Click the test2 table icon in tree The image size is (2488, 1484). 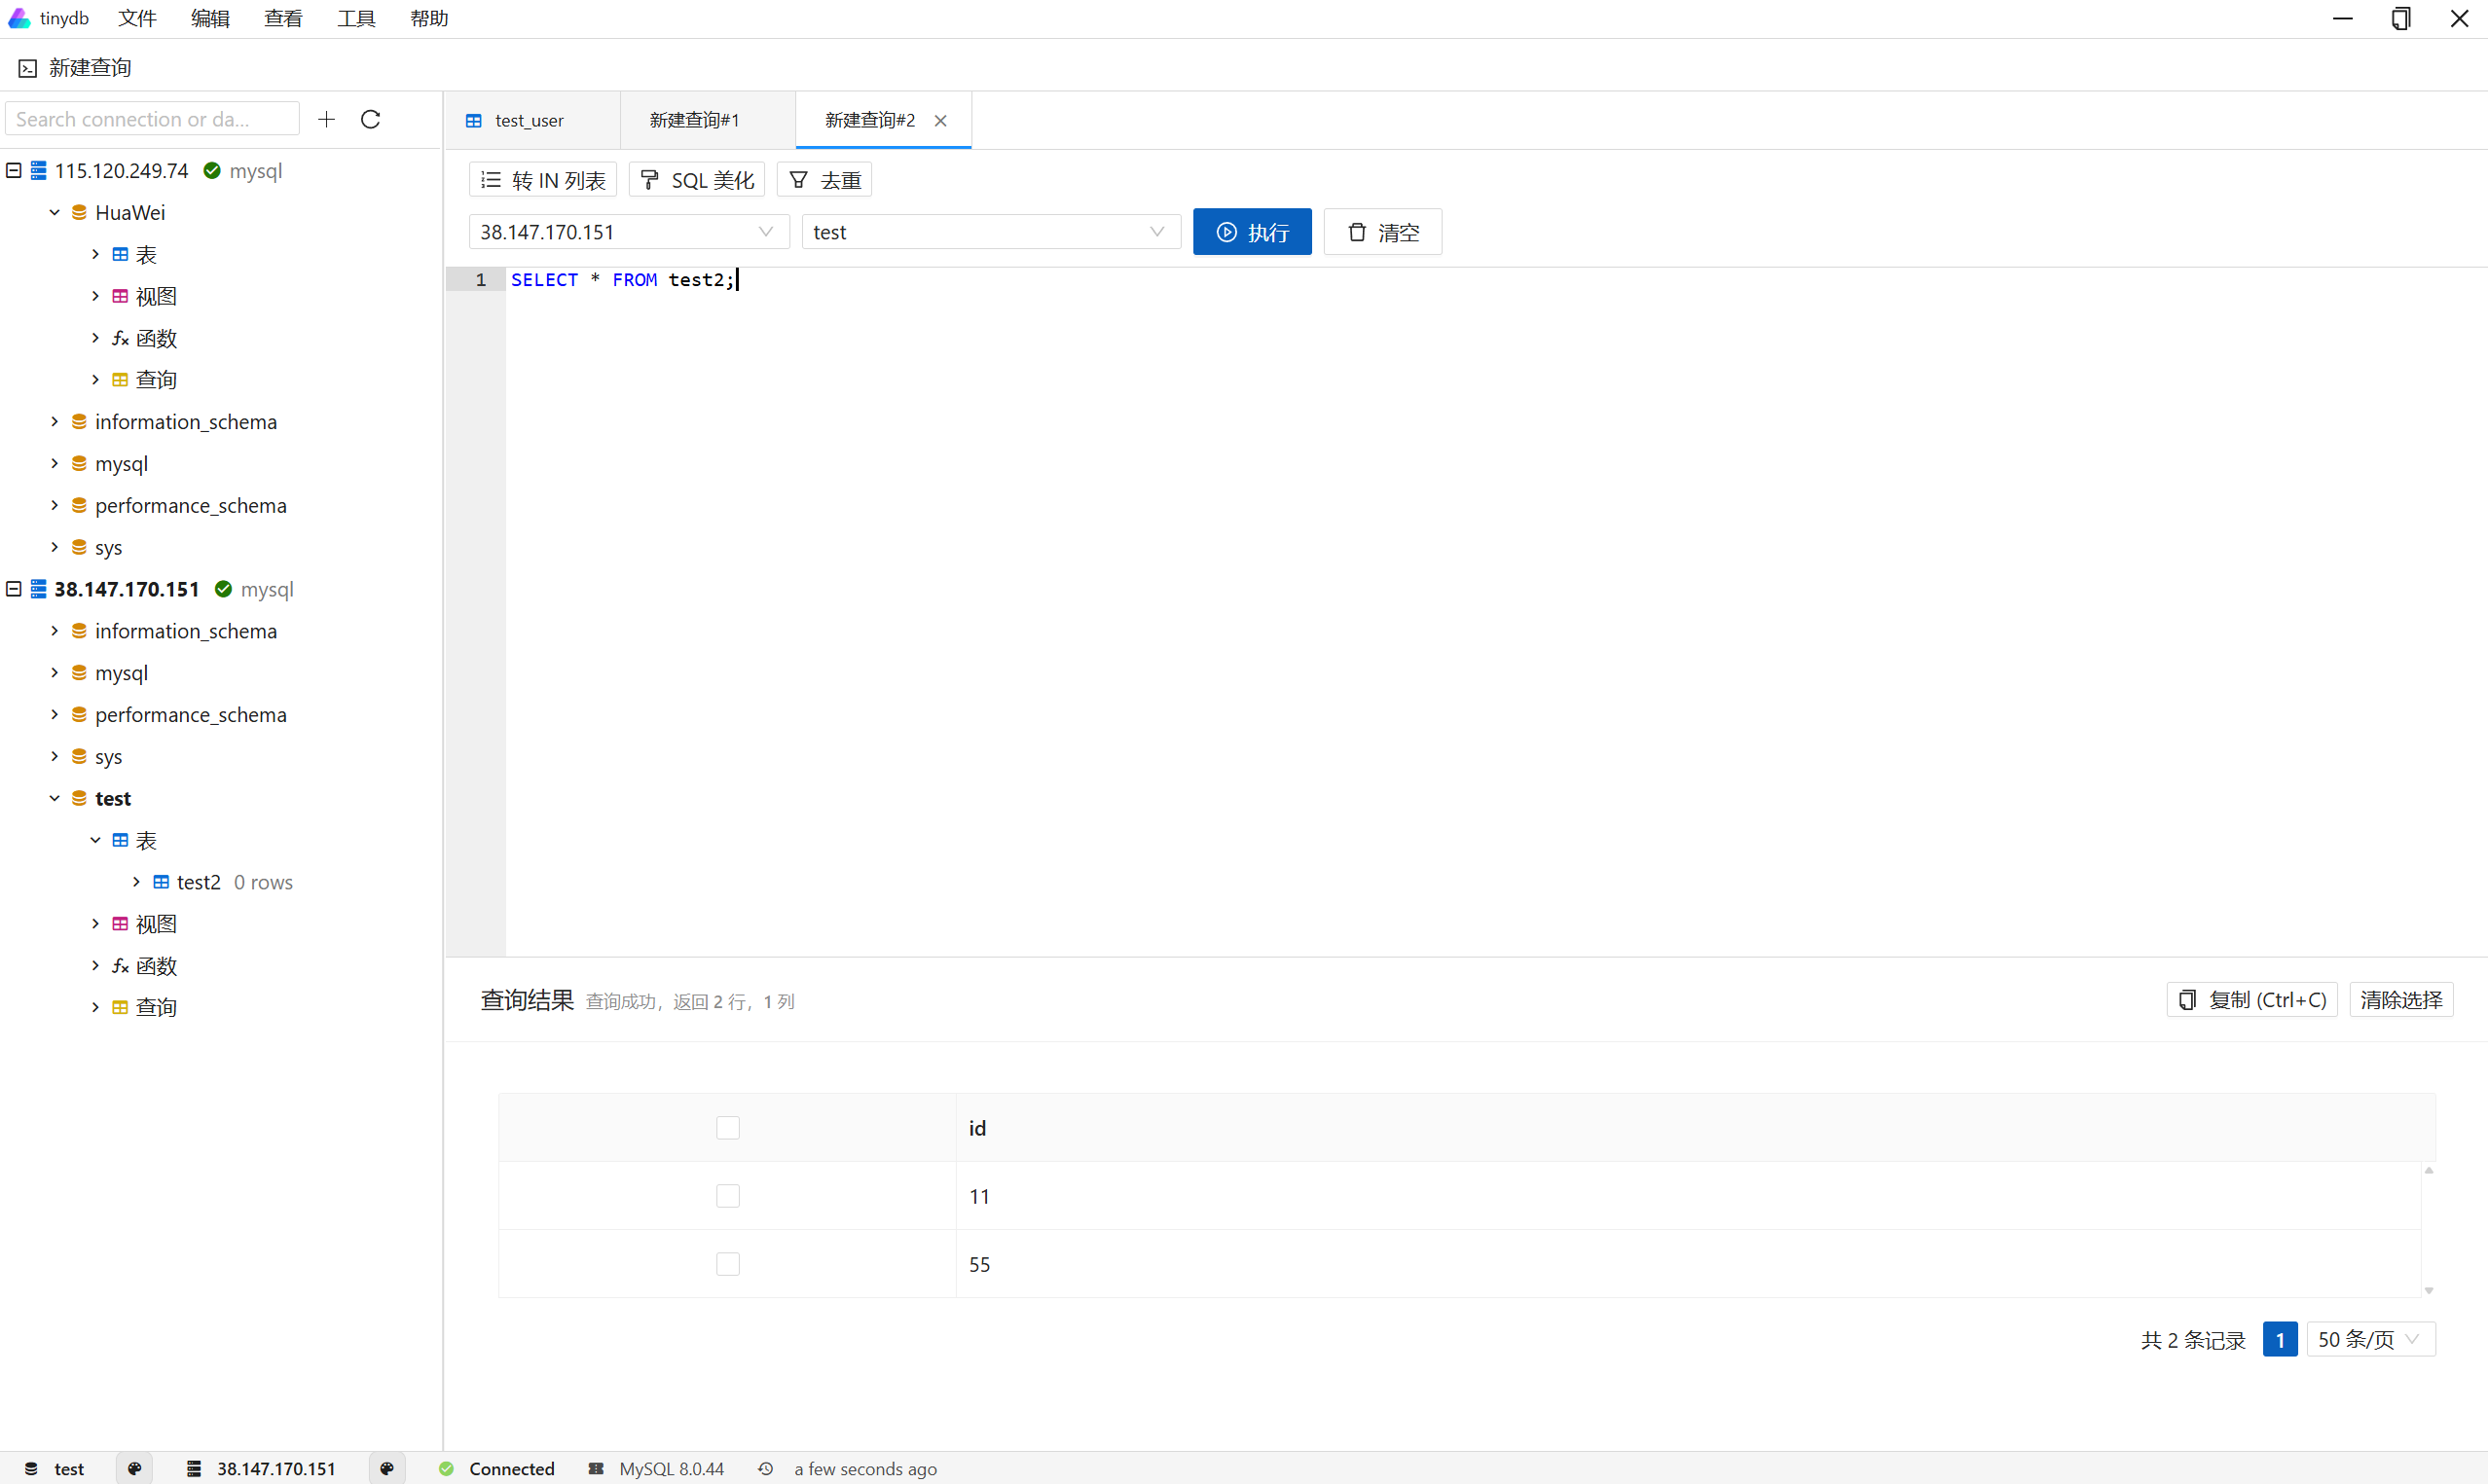[161, 882]
